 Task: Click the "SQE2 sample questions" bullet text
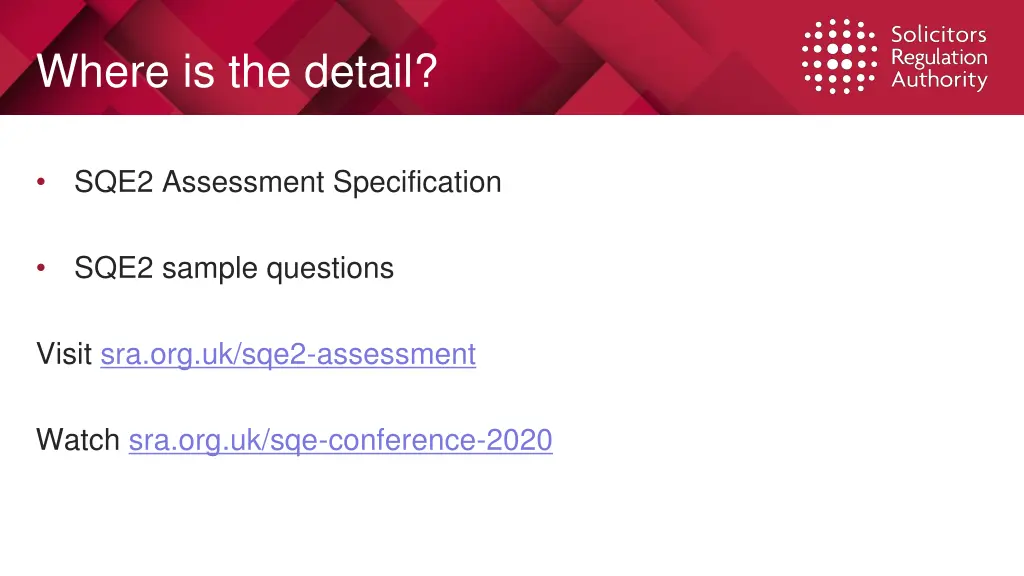[x=234, y=268]
